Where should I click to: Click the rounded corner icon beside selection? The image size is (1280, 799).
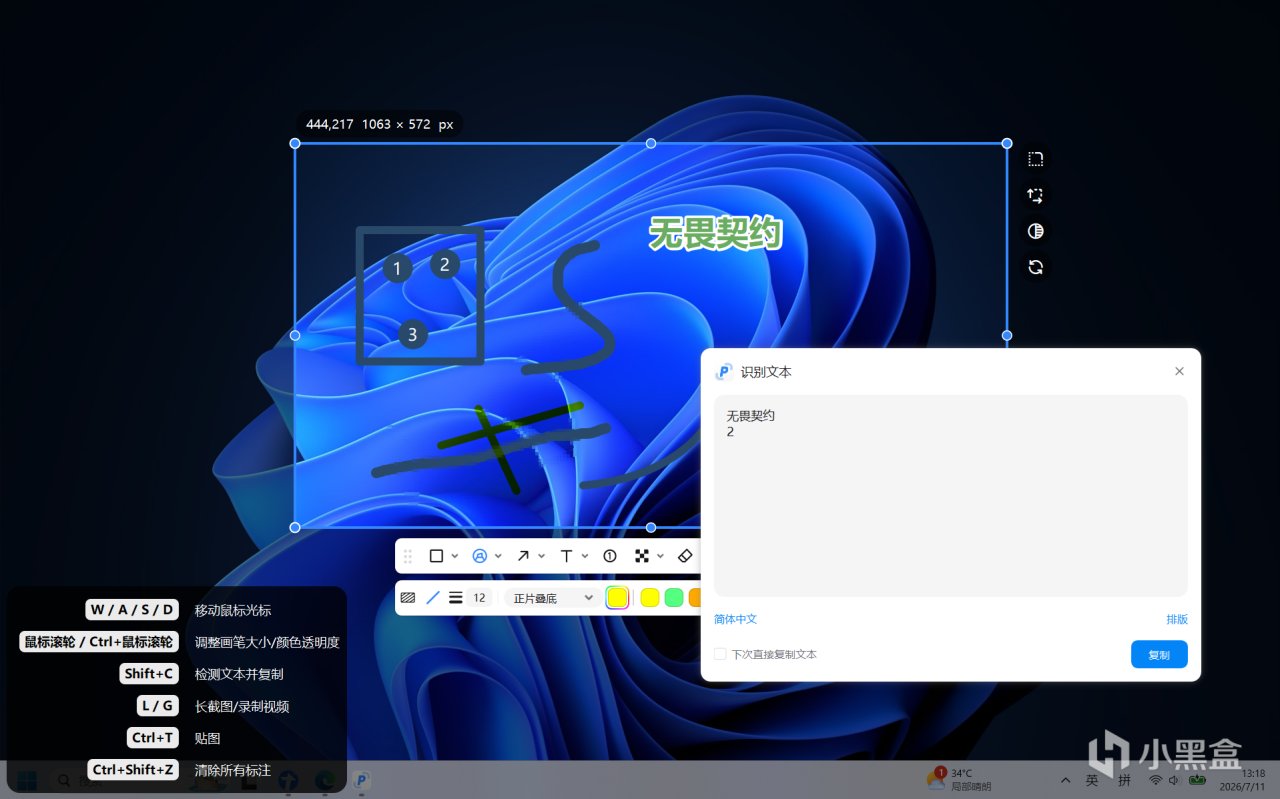1036,159
